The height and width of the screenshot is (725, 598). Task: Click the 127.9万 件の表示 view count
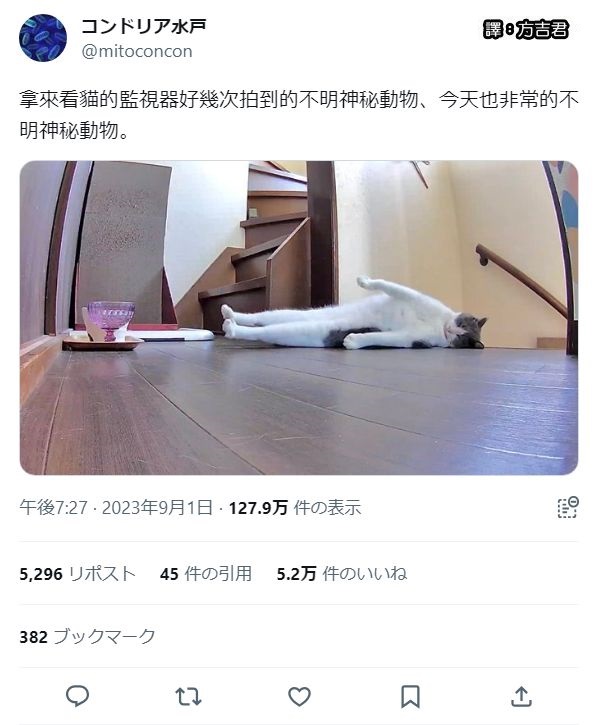pyautogui.click(x=295, y=508)
